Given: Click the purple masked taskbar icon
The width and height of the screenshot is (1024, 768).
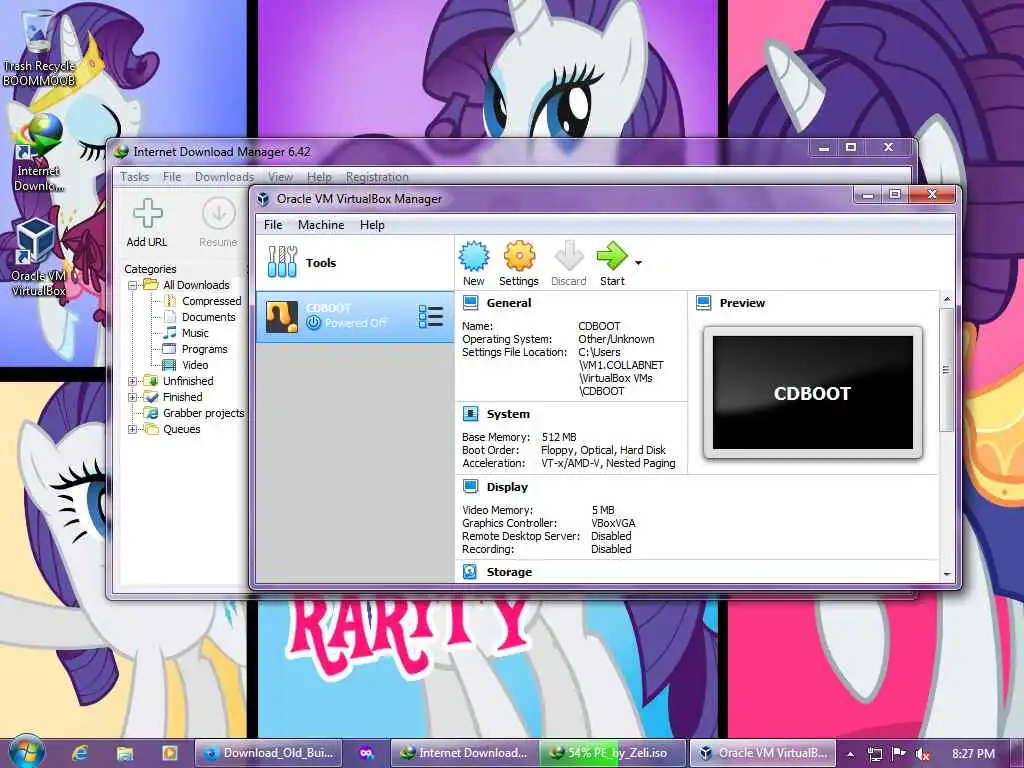Looking at the screenshot, I should pos(367,753).
